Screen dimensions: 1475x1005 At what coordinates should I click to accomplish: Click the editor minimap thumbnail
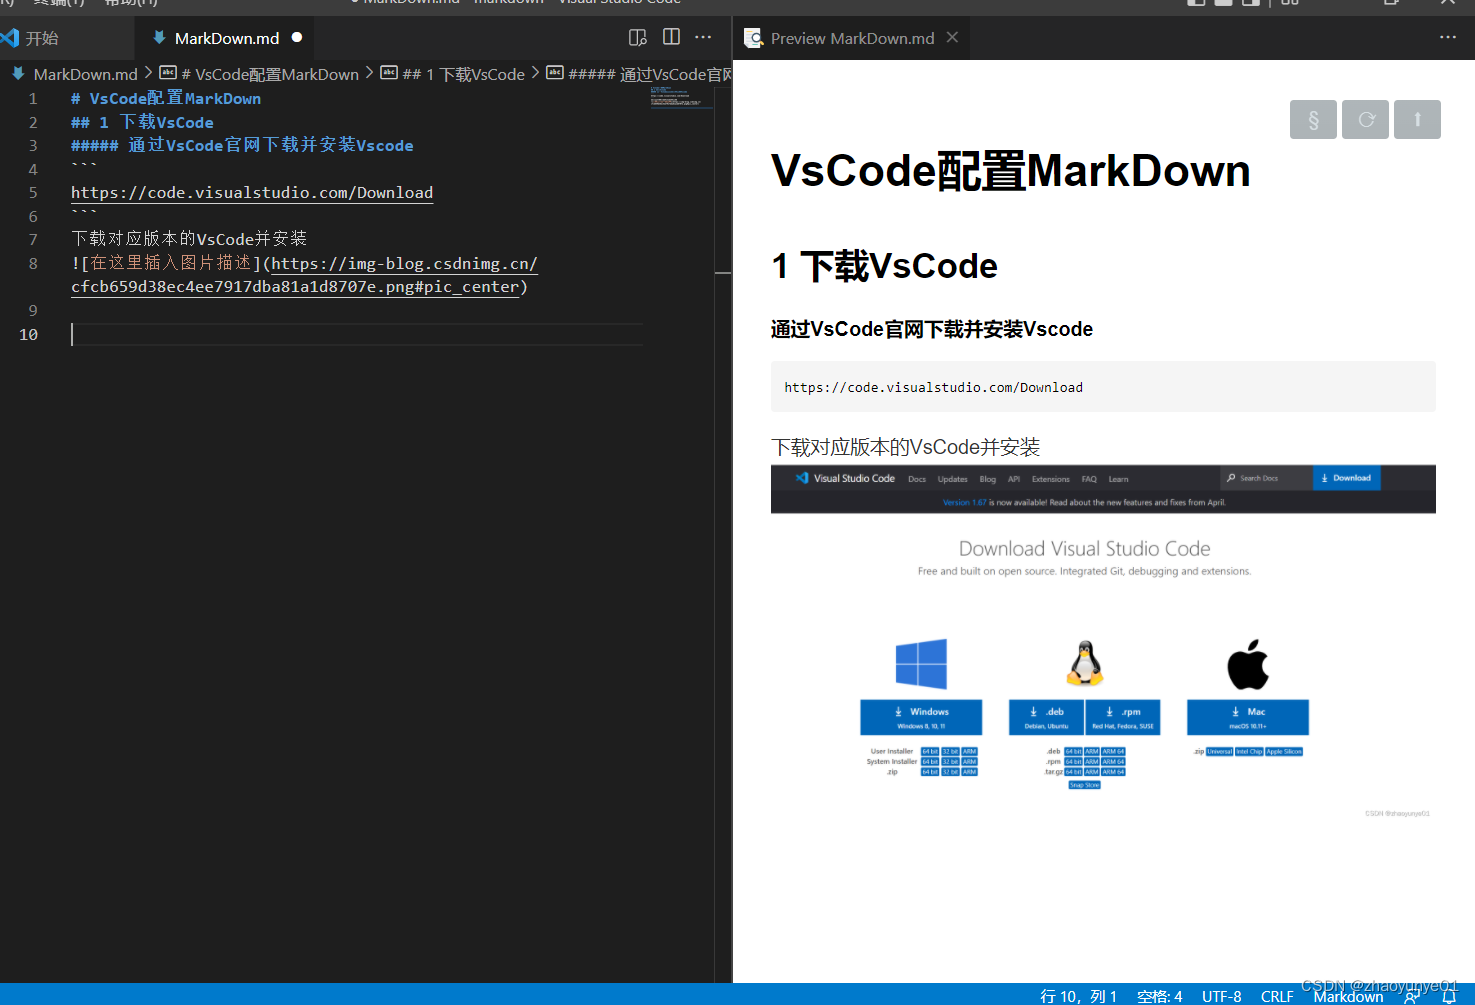(x=682, y=97)
